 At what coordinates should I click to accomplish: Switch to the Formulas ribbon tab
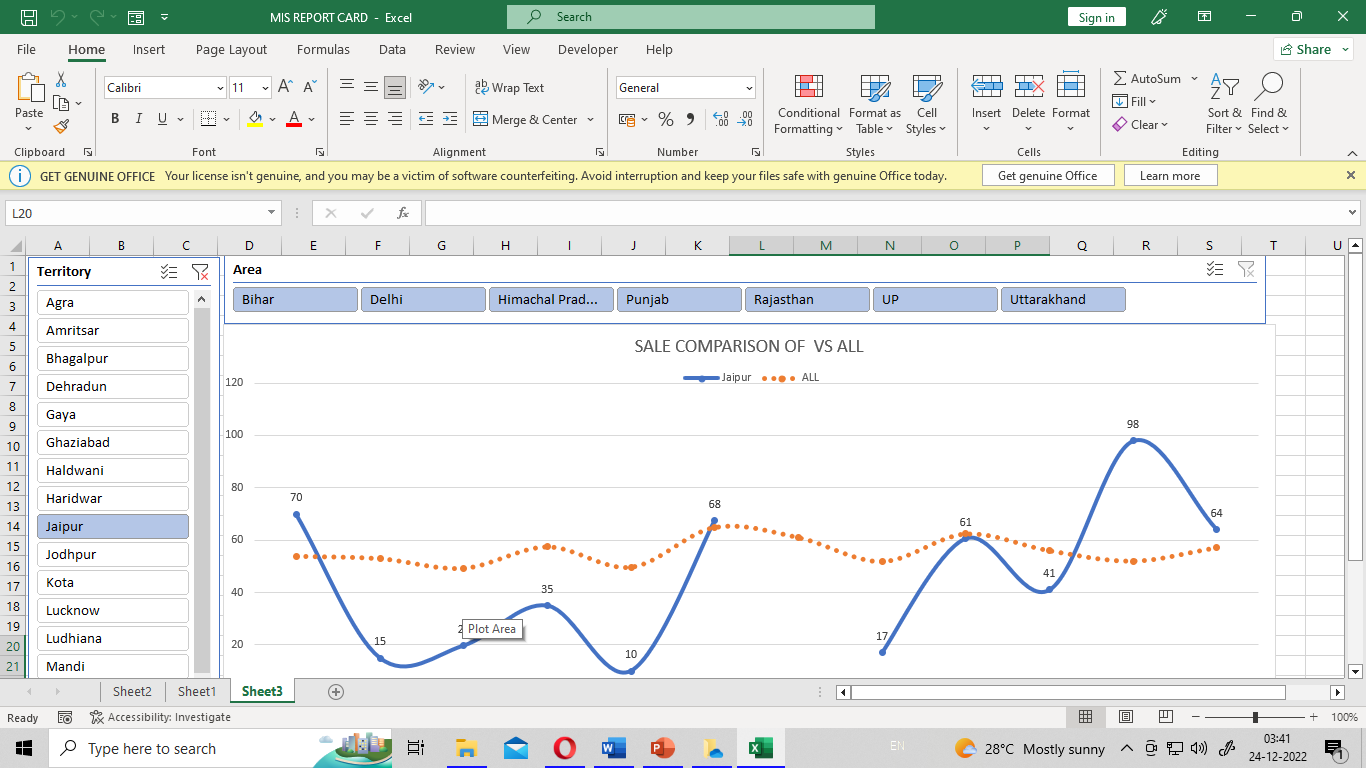[x=323, y=49]
